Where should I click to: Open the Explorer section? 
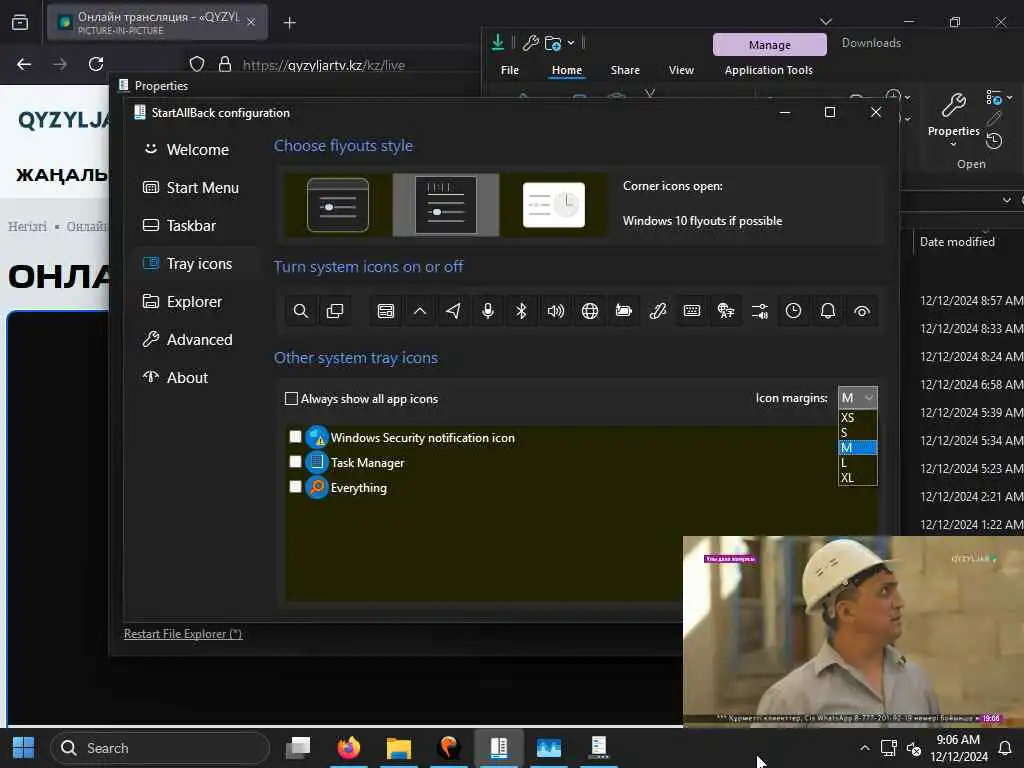197,302
